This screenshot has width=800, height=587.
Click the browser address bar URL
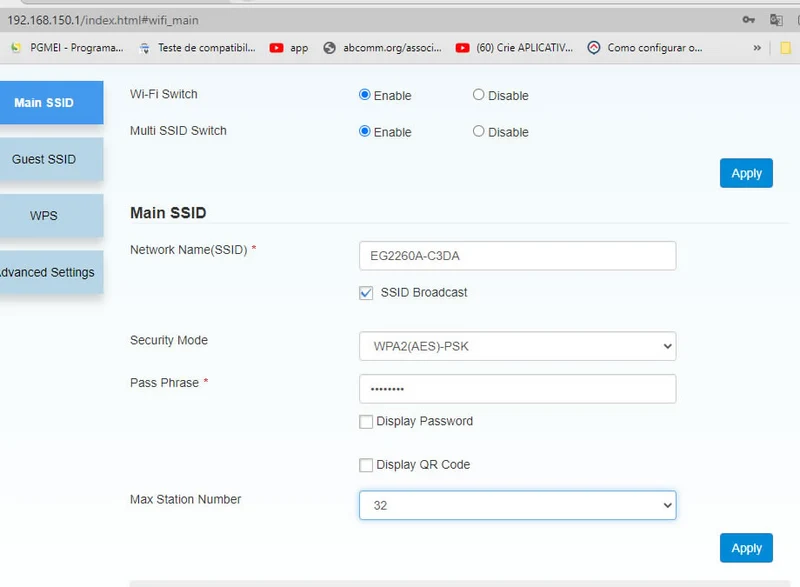(x=103, y=20)
